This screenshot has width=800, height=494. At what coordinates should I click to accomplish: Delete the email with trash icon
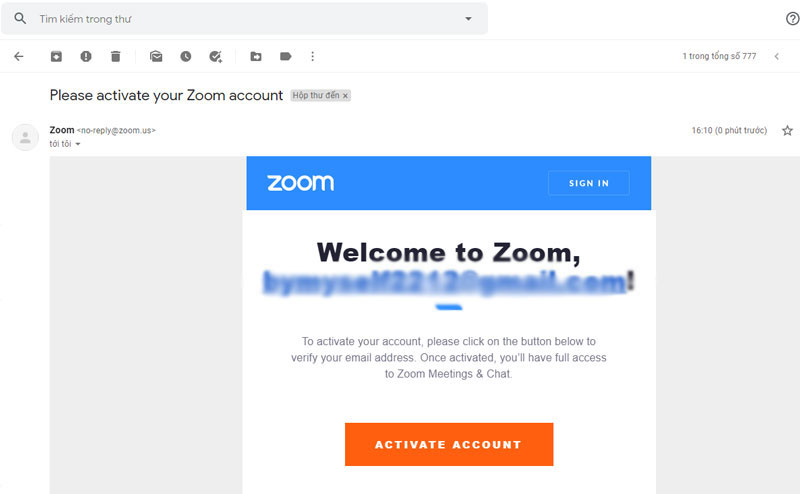[x=115, y=57]
